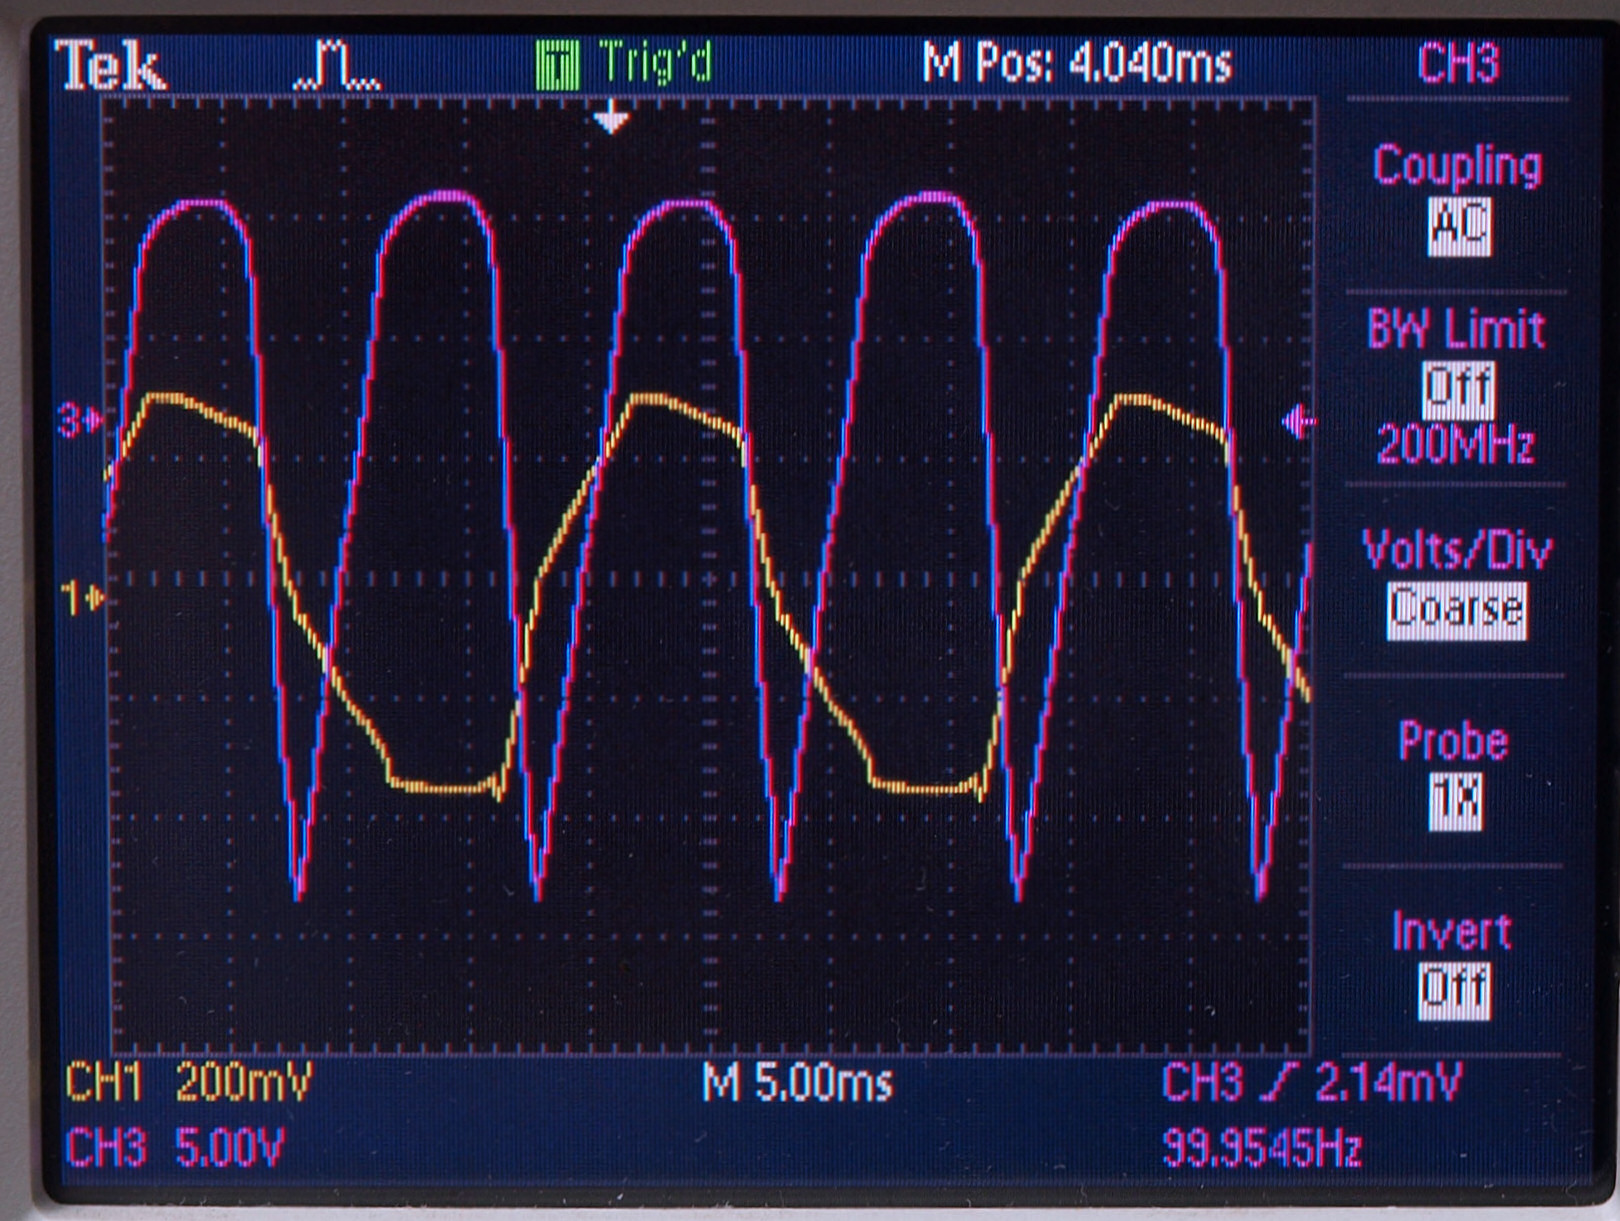The image size is (1620, 1221).
Task: Select the CH3 menu header
Action: point(1458,65)
